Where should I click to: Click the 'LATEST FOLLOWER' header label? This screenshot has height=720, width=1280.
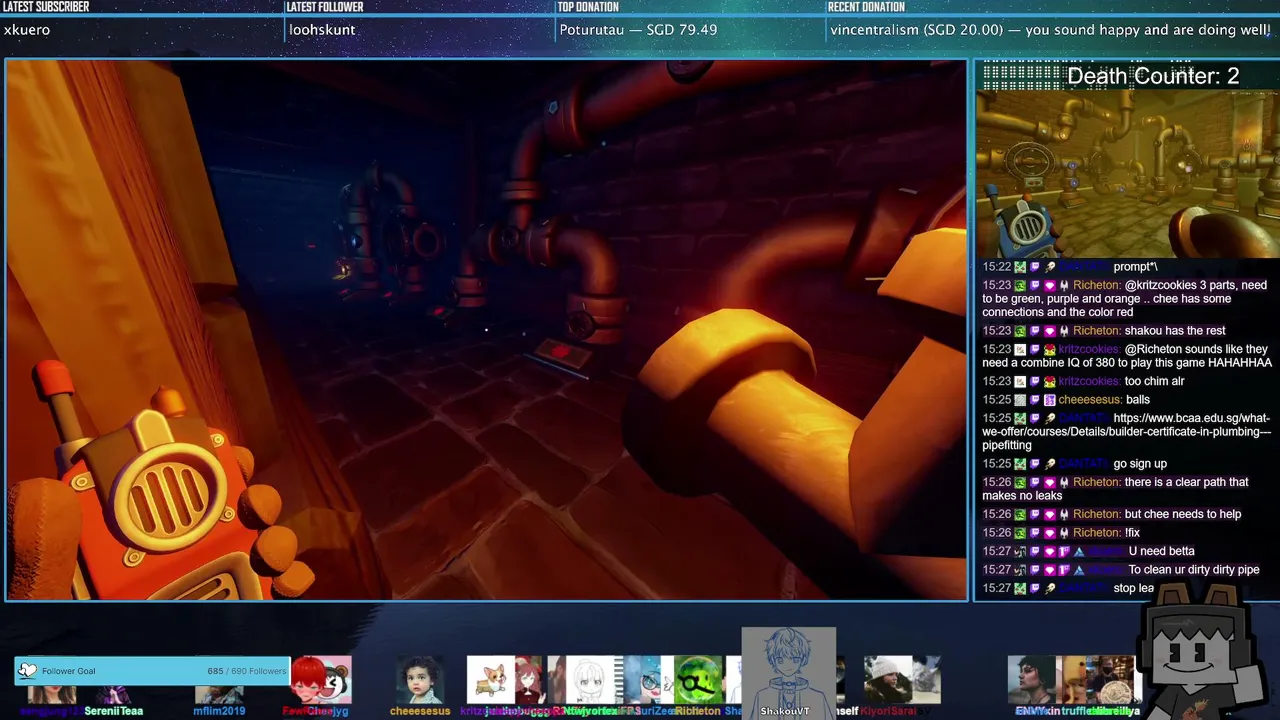pyautogui.click(x=324, y=7)
